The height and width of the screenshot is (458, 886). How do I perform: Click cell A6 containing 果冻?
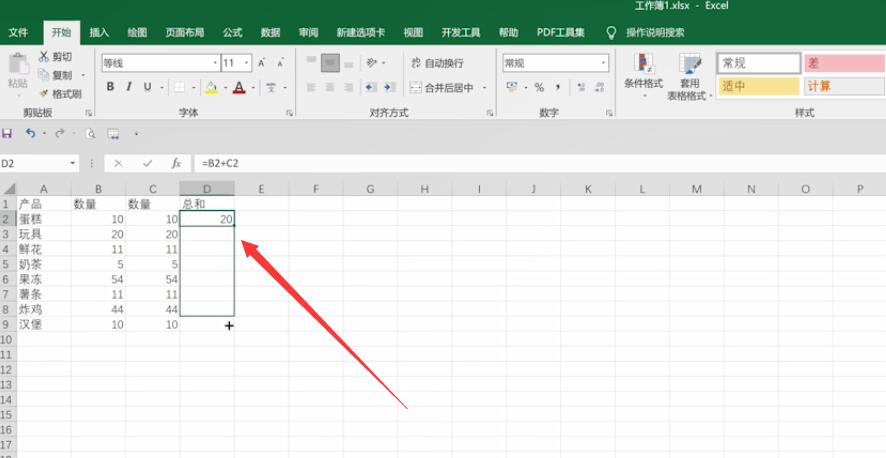click(x=44, y=279)
